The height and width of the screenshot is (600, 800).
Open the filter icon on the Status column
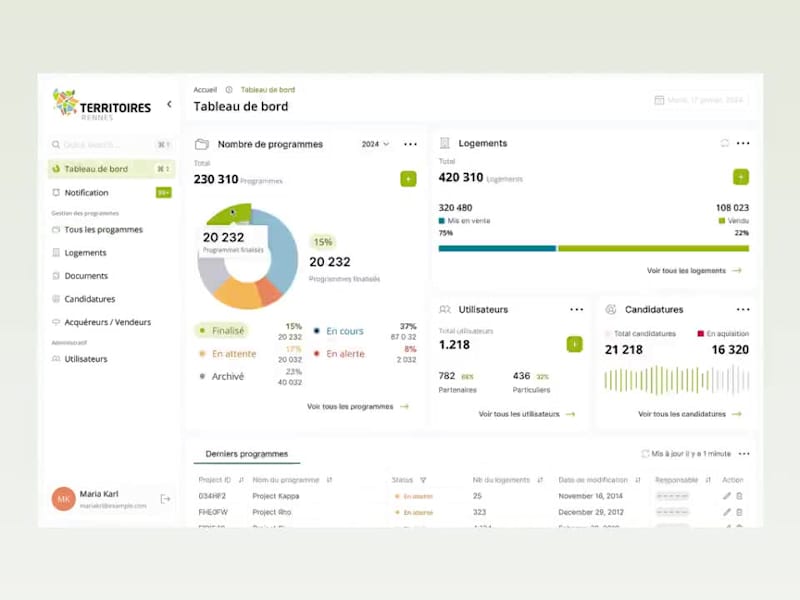coord(425,479)
